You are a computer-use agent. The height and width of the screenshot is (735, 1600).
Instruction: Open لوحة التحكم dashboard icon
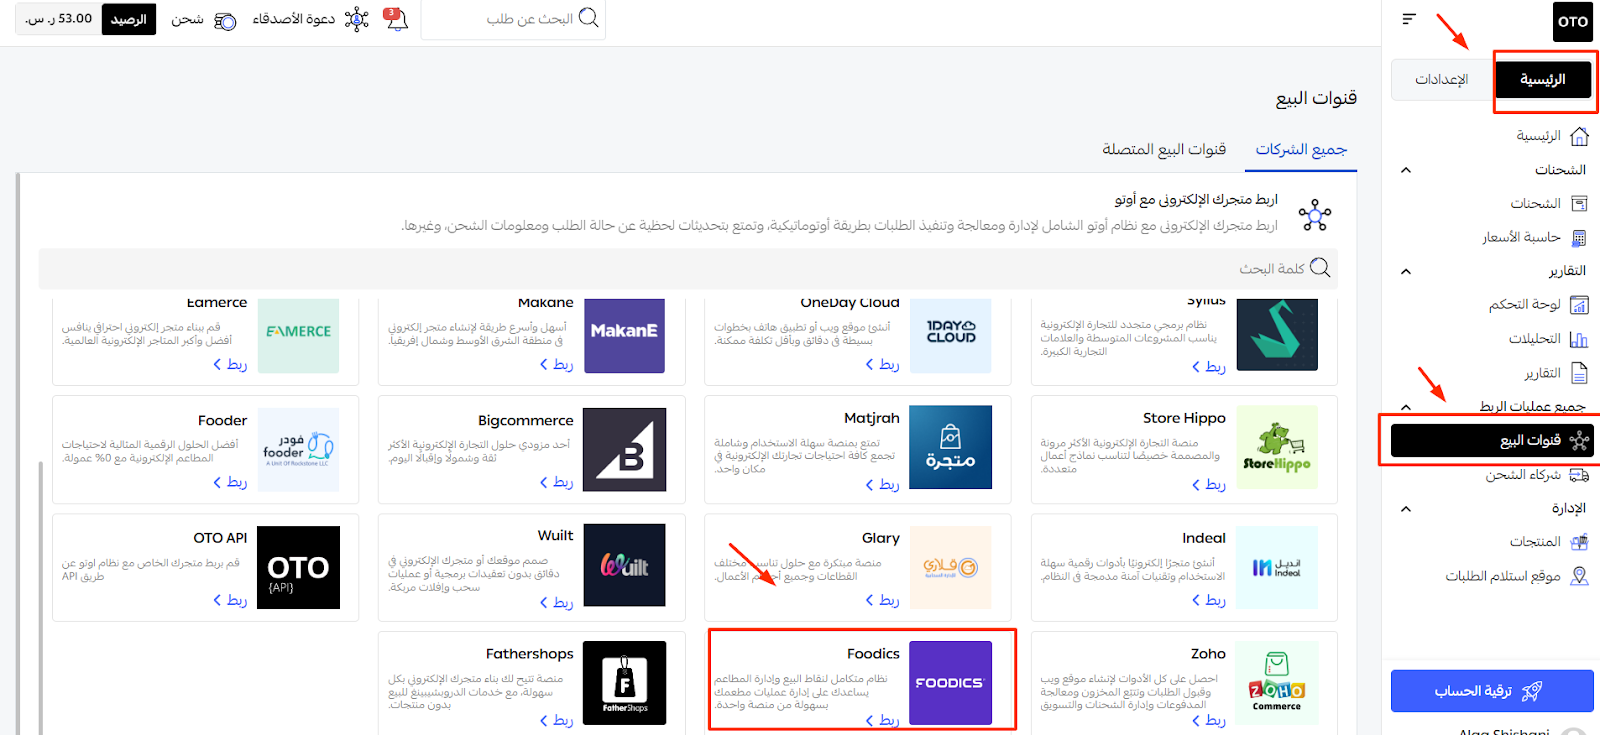1580,305
